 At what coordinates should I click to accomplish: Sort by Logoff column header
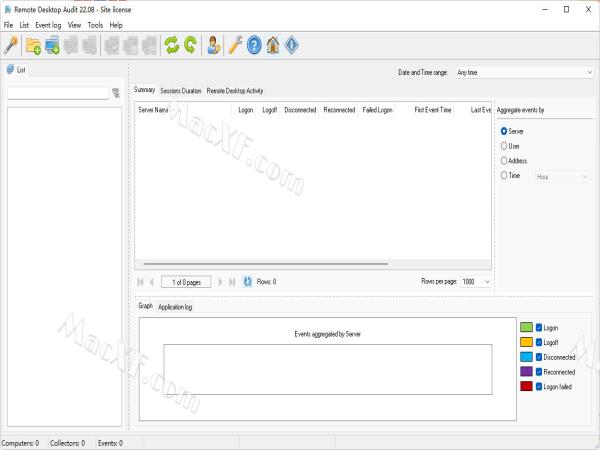(269, 110)
